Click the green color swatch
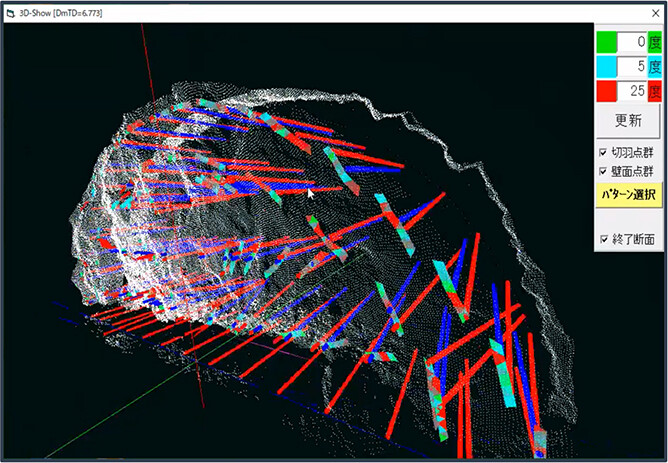Screen dimensions: 668x463 point(607,43)
